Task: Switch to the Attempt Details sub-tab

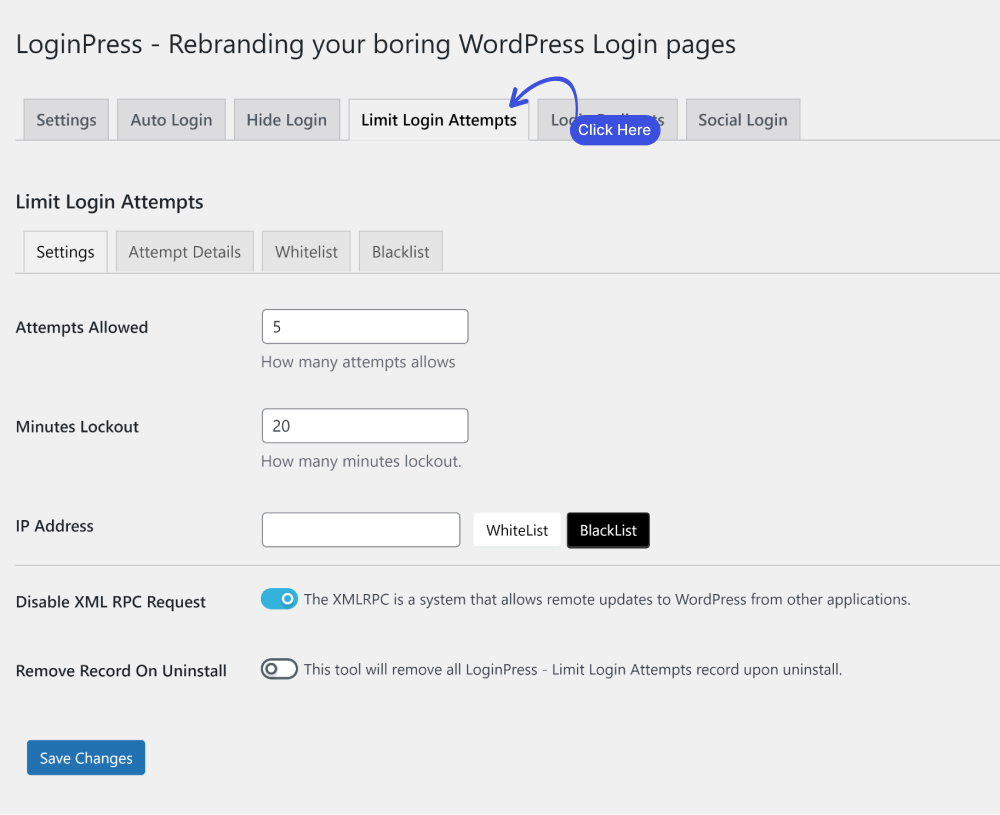Action: (x=185, y=252)
